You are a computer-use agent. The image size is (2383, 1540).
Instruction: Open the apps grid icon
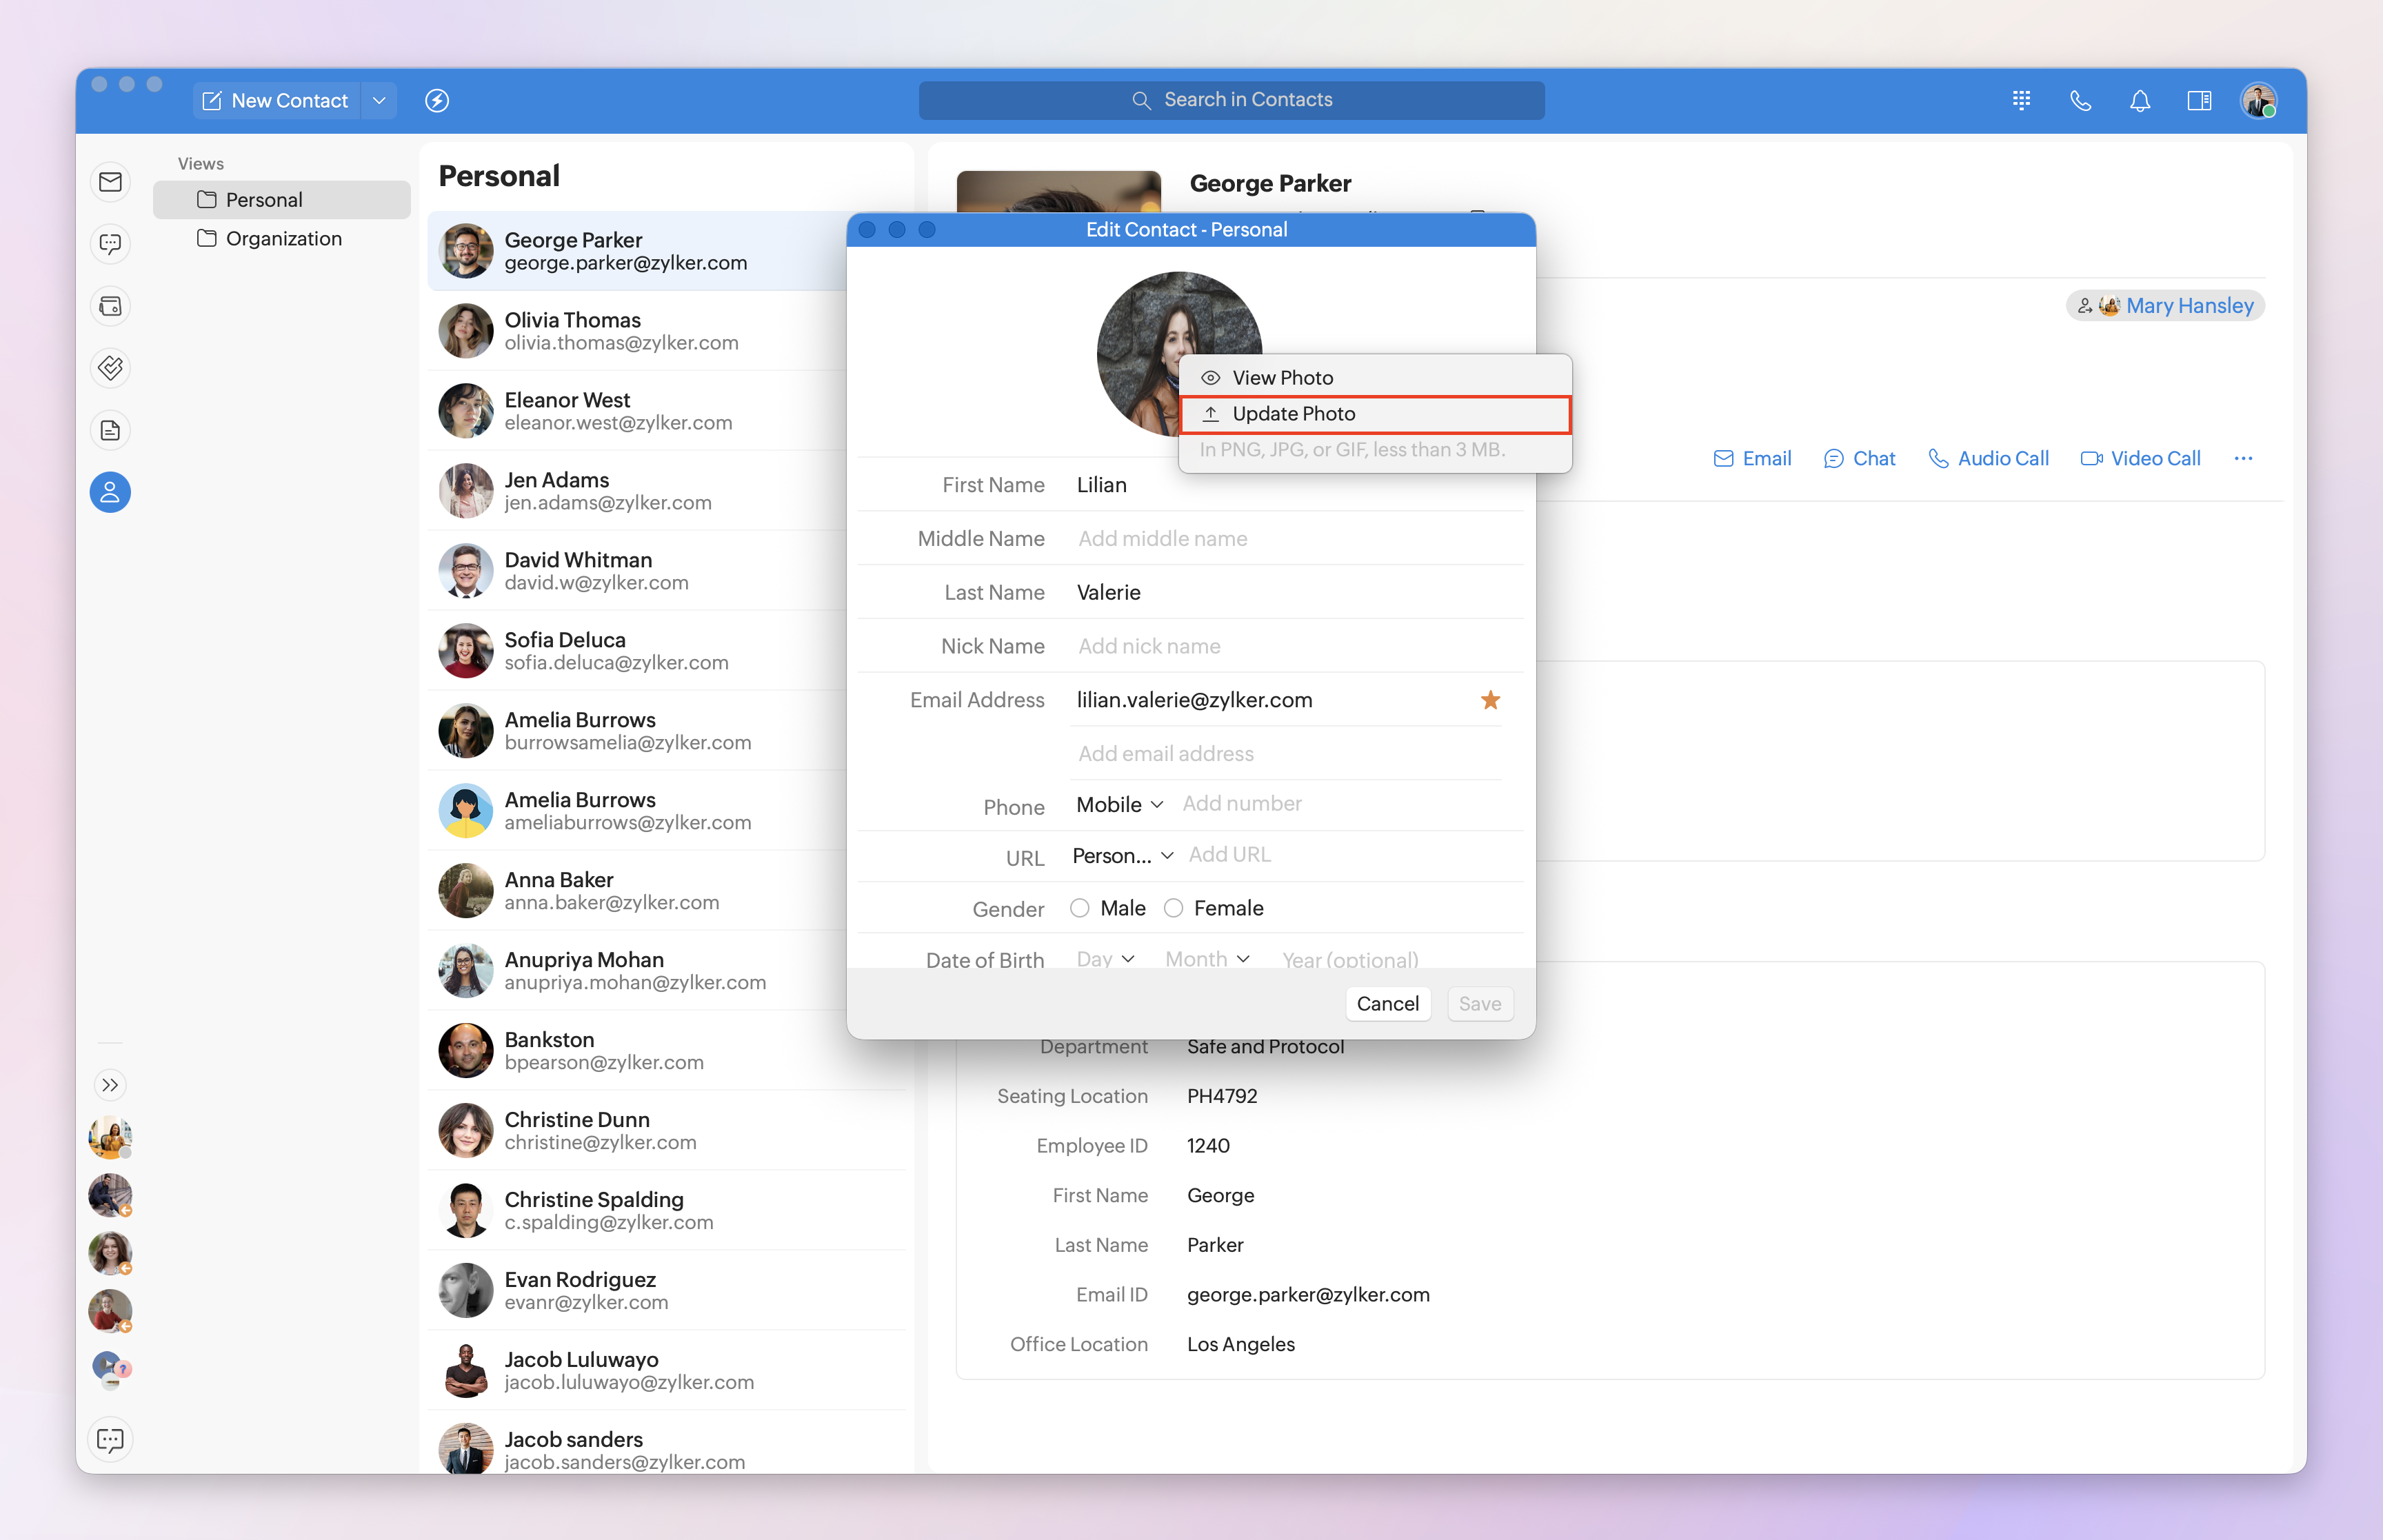pyautogui.click(x=2021, y=100)
